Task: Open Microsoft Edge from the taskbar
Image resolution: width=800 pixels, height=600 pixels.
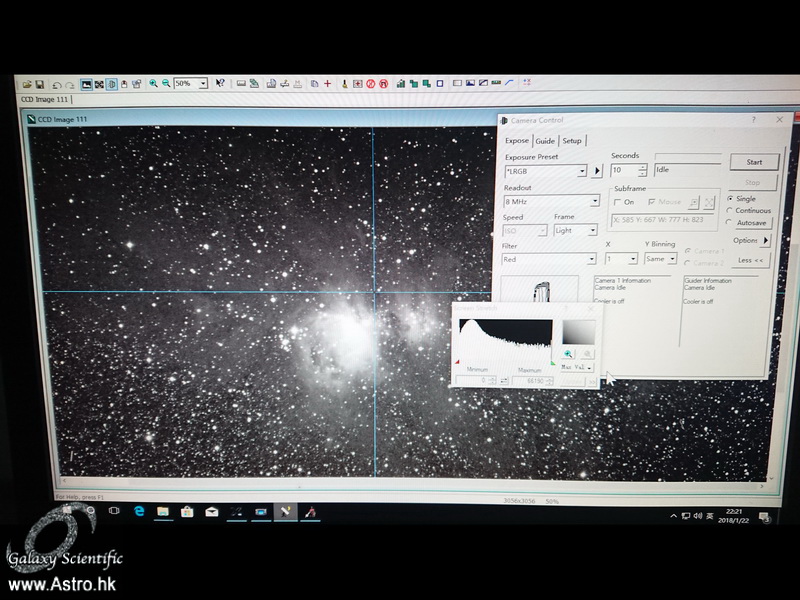Action: [140, 511]
